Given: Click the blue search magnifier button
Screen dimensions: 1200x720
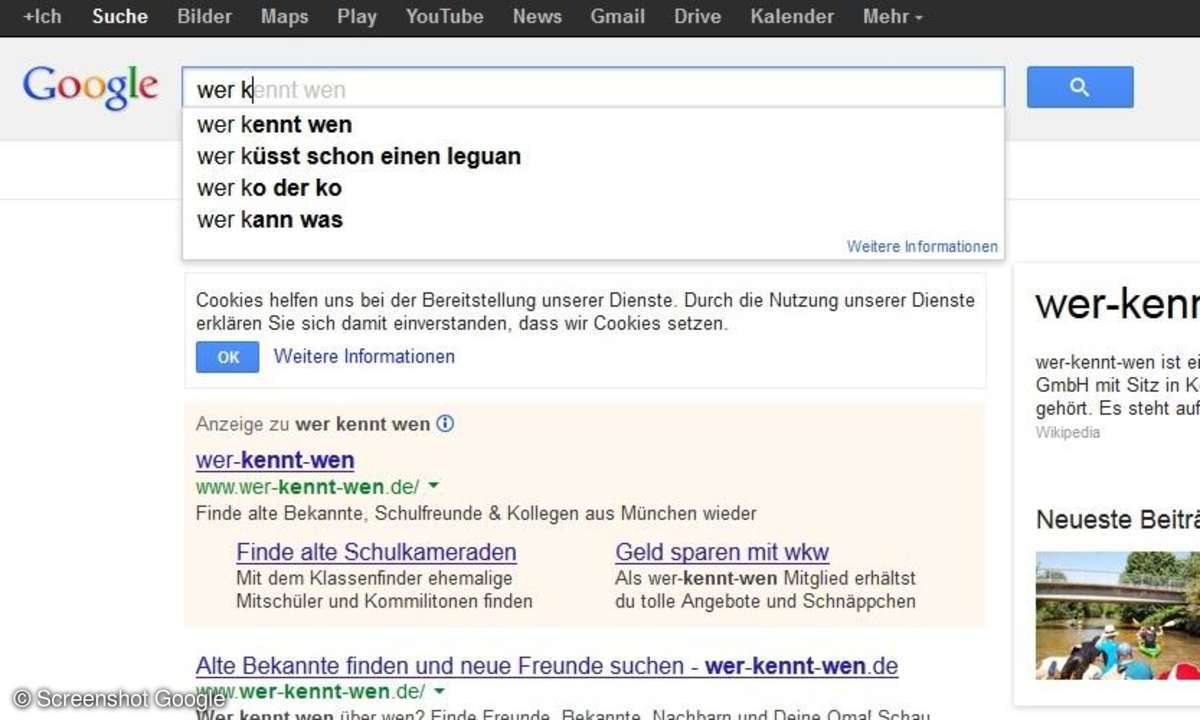Looking at the screenshot, I should coord(1080,87).
